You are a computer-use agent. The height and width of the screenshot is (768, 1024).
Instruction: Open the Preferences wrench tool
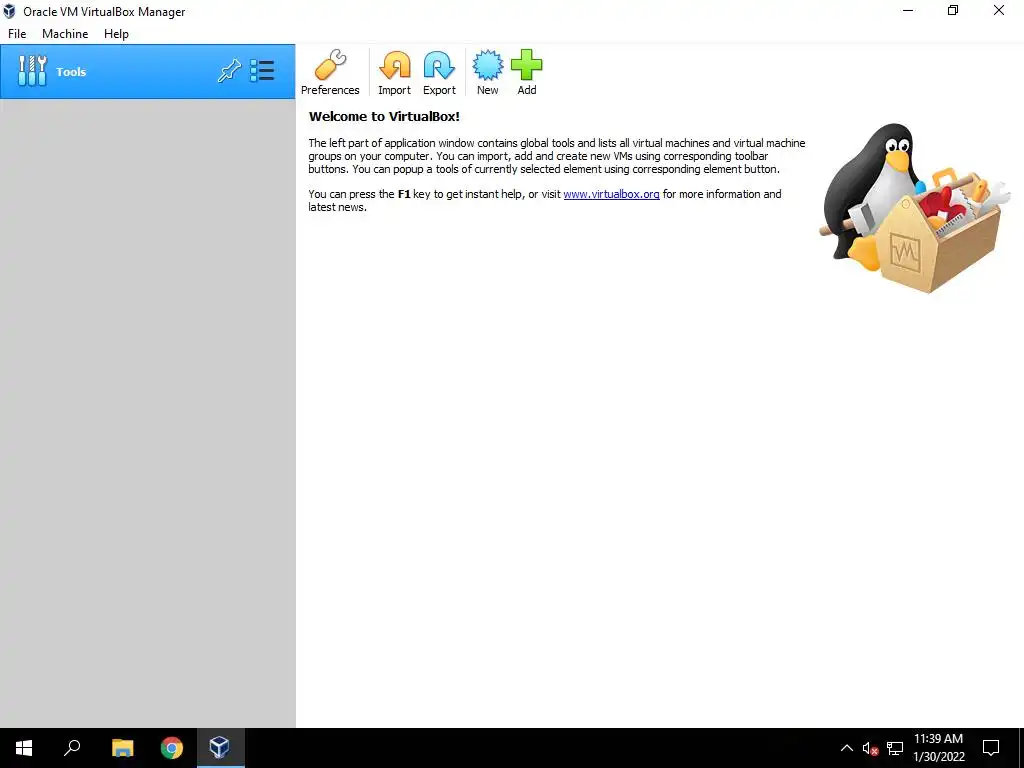pyautogui.click(x=330, y=72)
